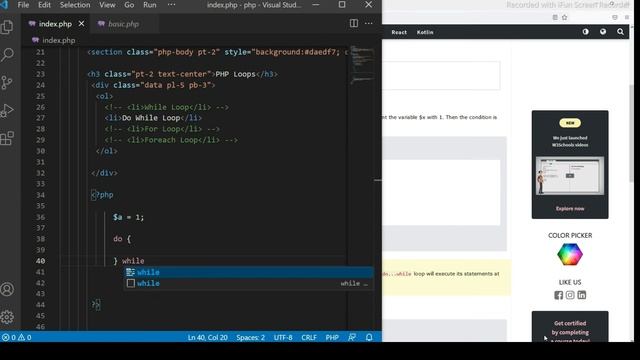Open the Explorer view in activity bar
Screen dimensions: 640x360
pyautogui.click(x=7, y=27)
